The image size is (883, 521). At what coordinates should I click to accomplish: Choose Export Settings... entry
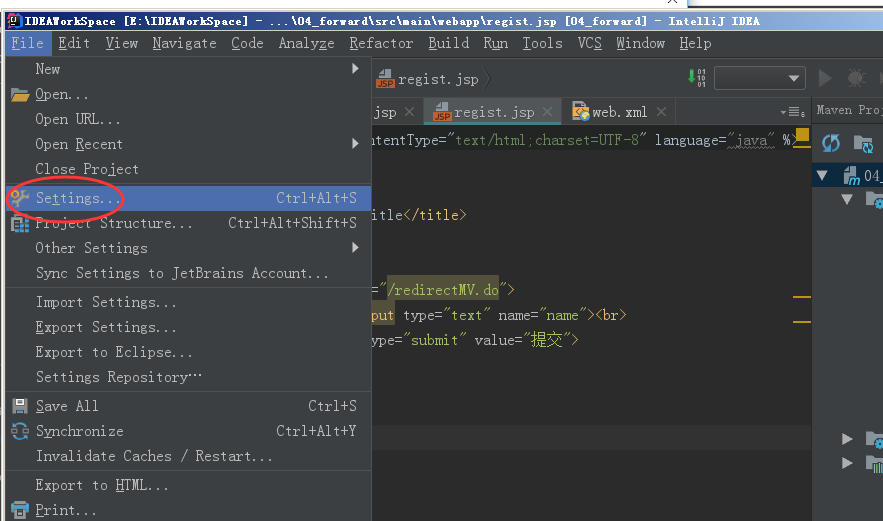point(188,327)
